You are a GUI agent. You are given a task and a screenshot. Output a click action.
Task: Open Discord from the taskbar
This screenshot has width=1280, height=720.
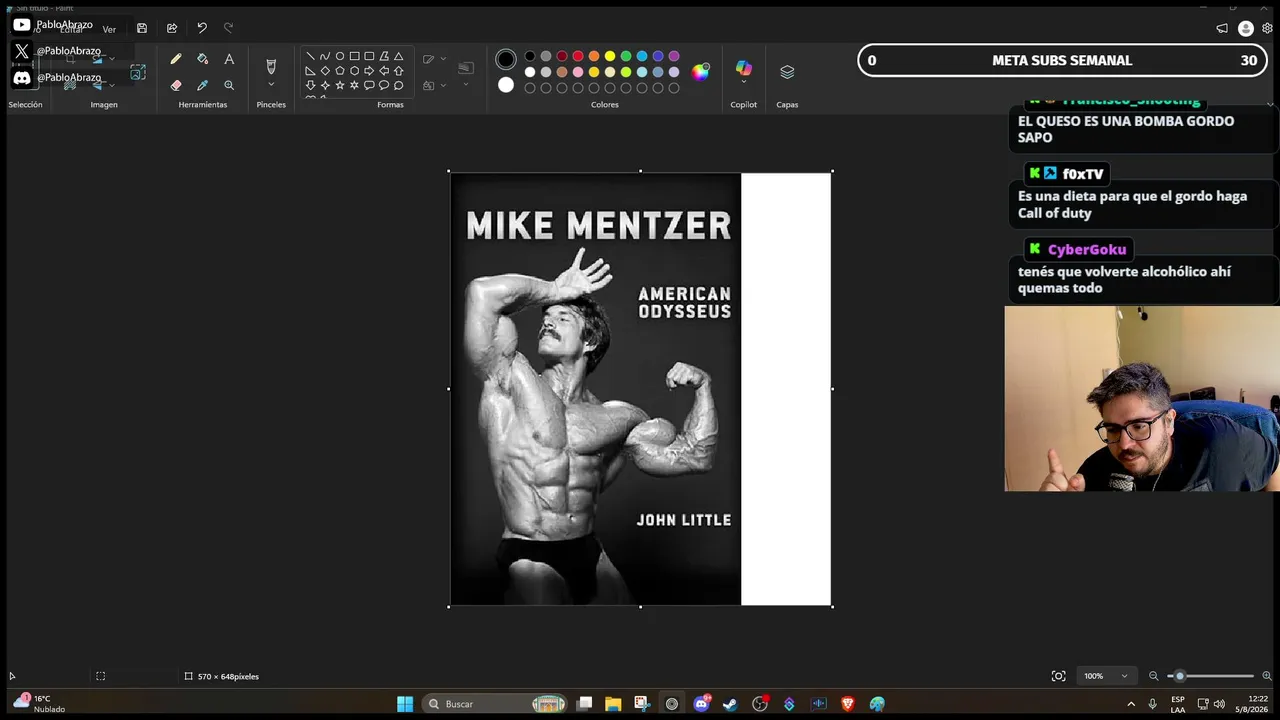pos(701,704)
